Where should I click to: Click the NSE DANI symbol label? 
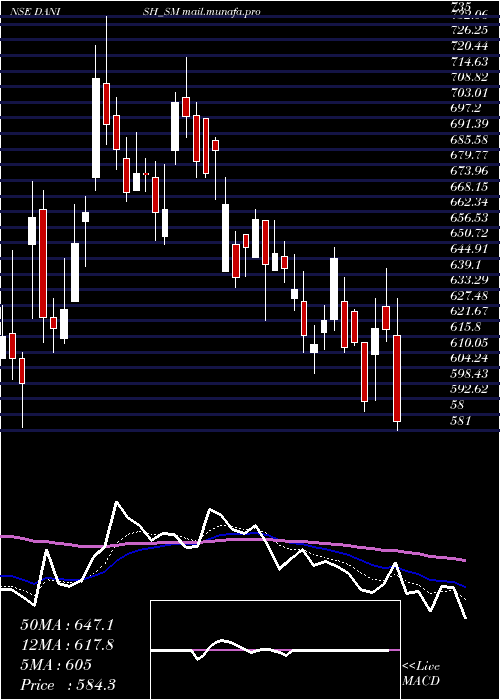click(x=35, y=12)
